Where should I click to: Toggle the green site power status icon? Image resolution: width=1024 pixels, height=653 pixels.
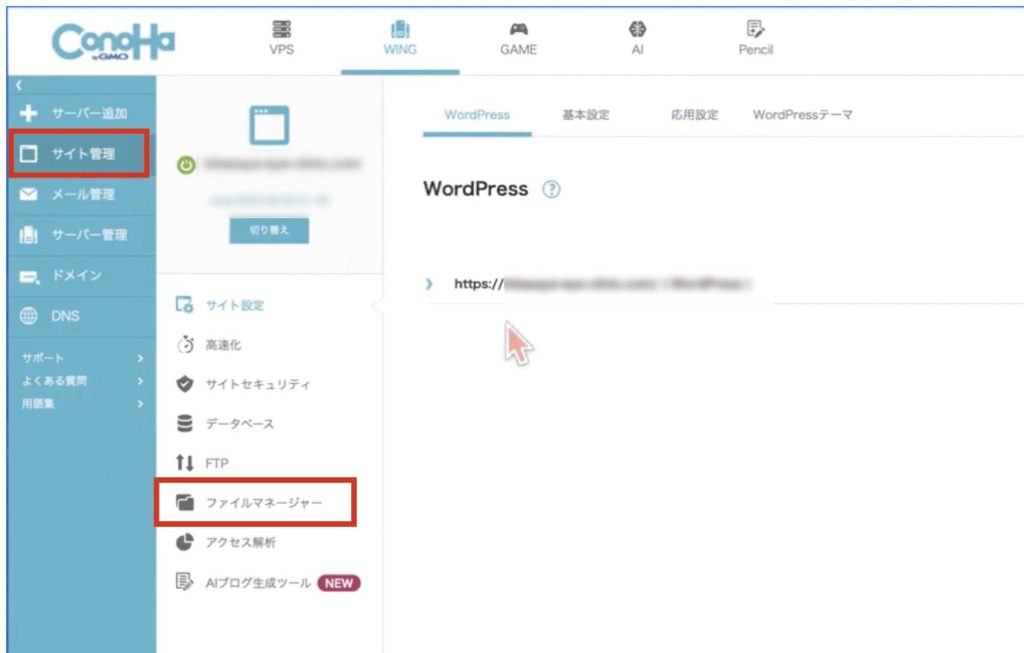tap(185, 165)
